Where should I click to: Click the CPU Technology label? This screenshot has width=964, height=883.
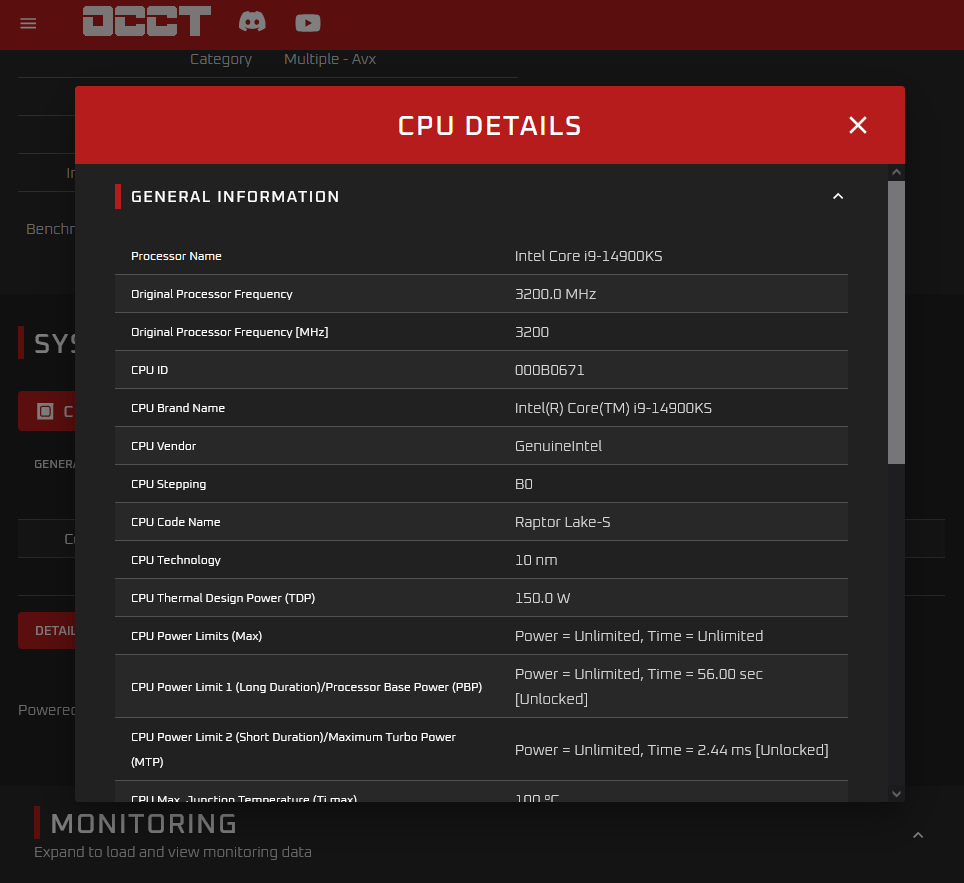(176, 560)
